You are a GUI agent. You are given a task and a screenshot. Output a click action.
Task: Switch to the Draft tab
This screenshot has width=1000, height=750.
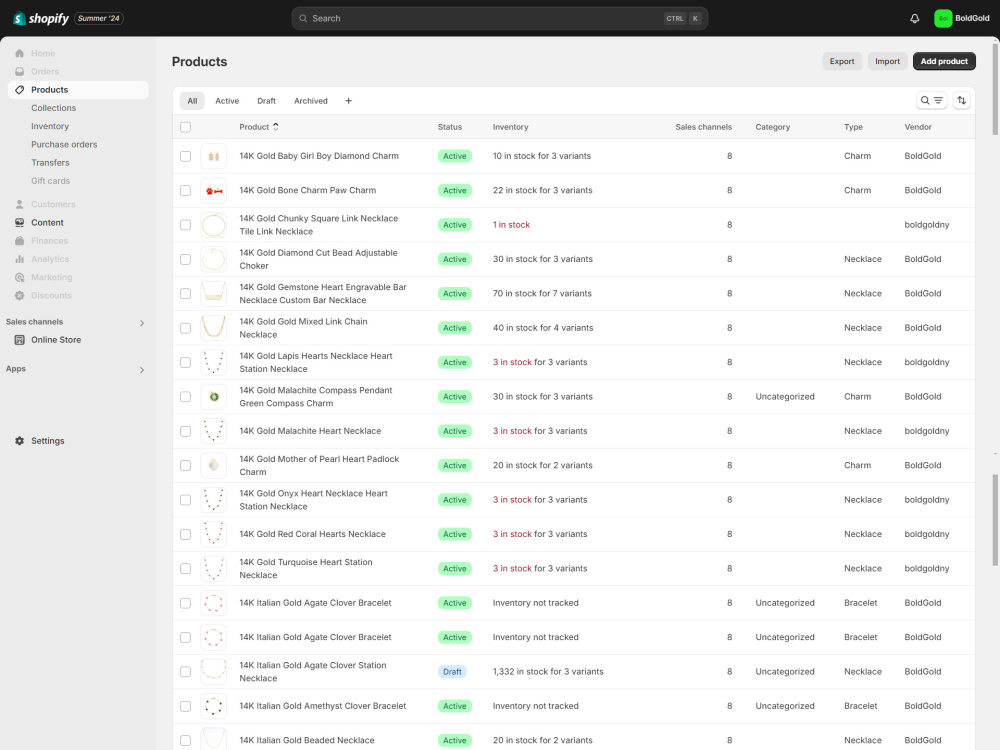(267, 101)
